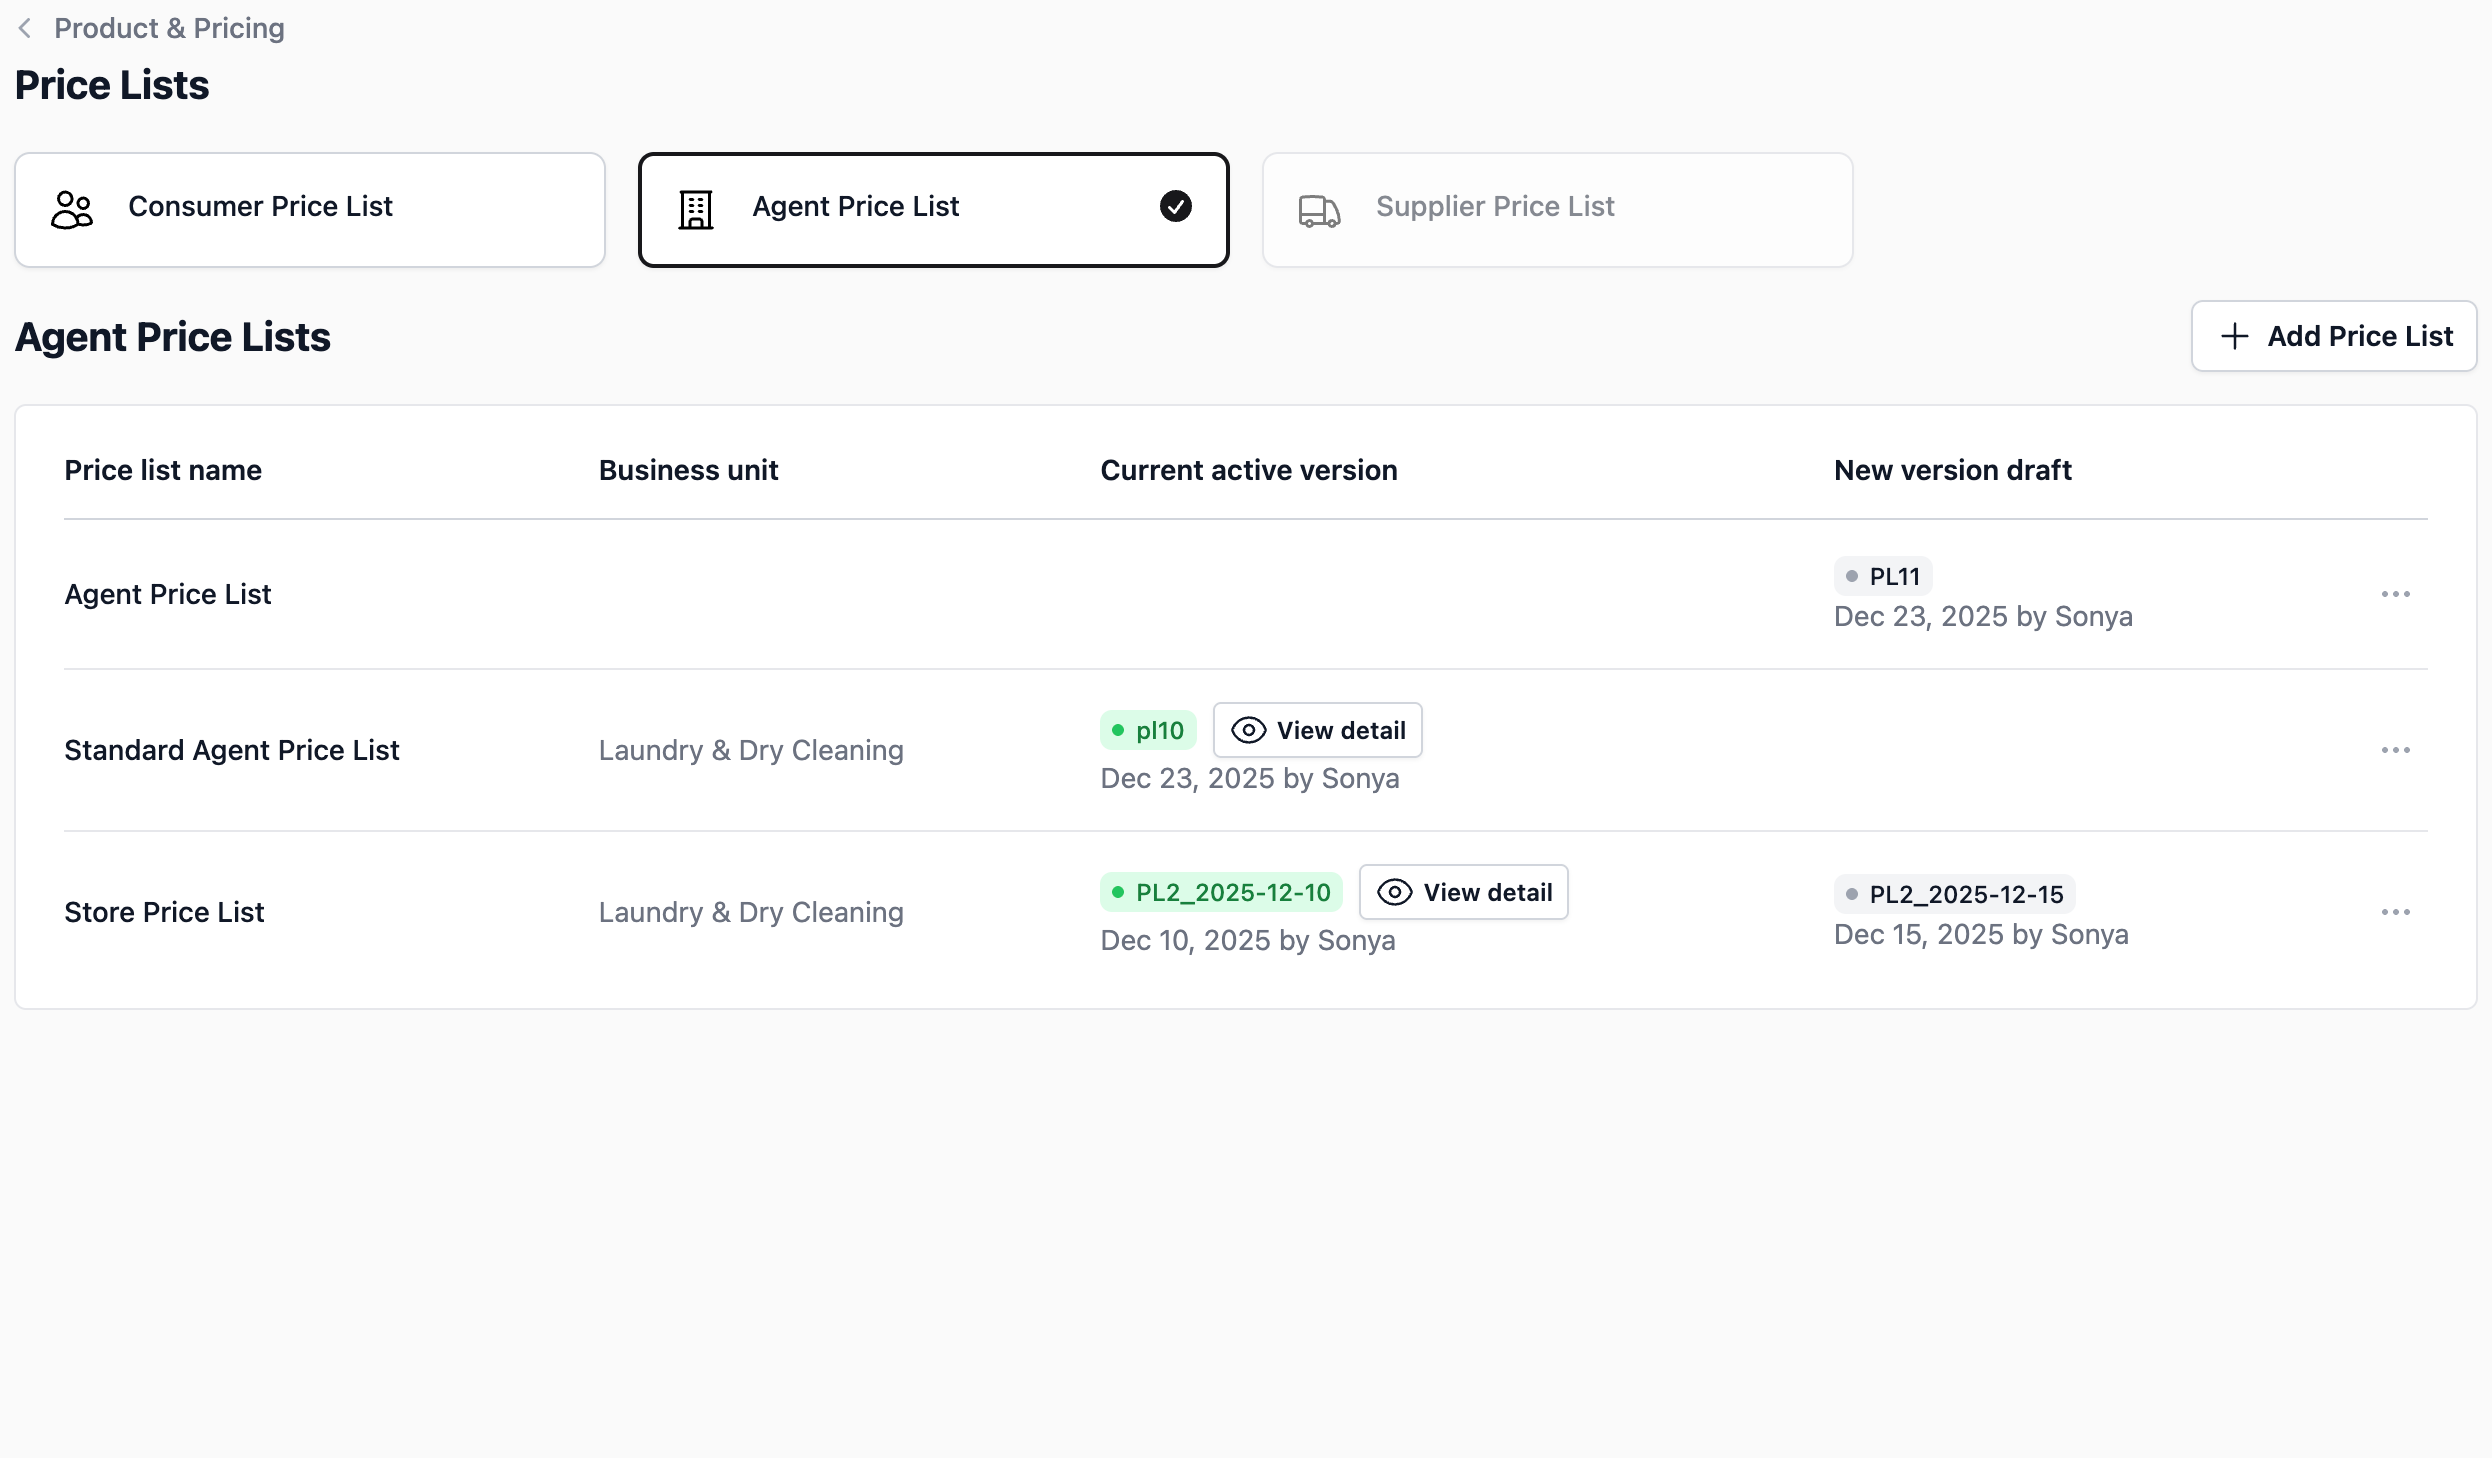Click the back chevron beside Product & Pricing
This screenshot has height=1458, width=2492.
point(25,28)
